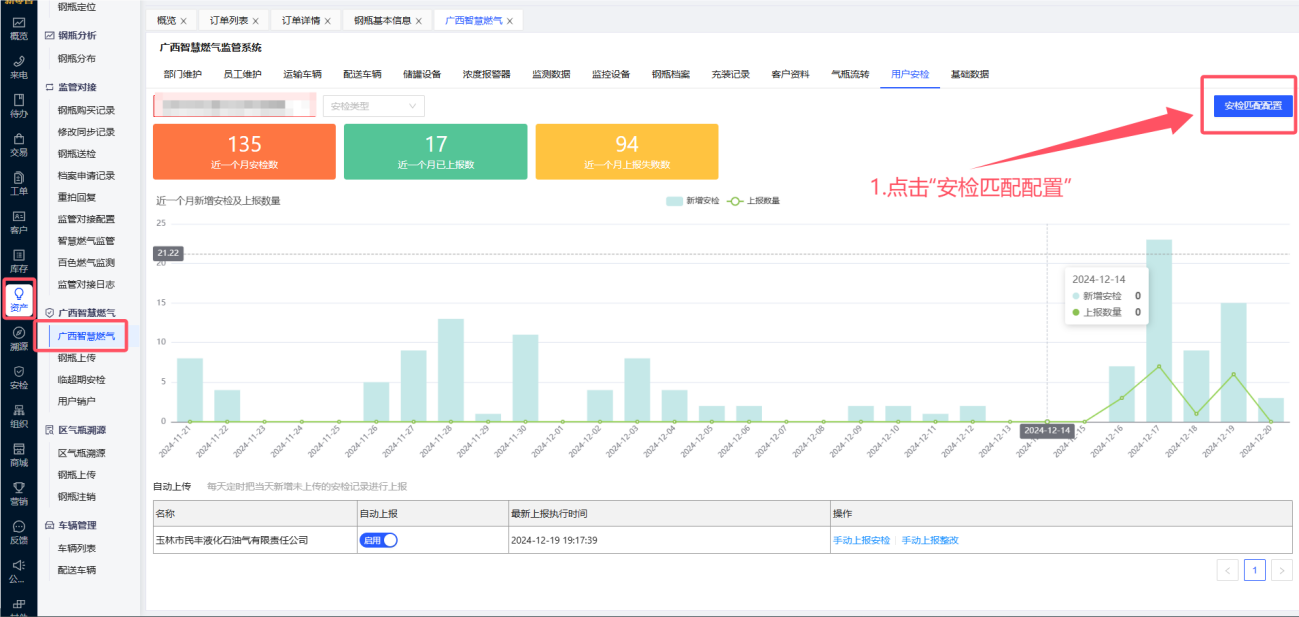Open 配送车辆 in the sidebar menu

[76, 570]
